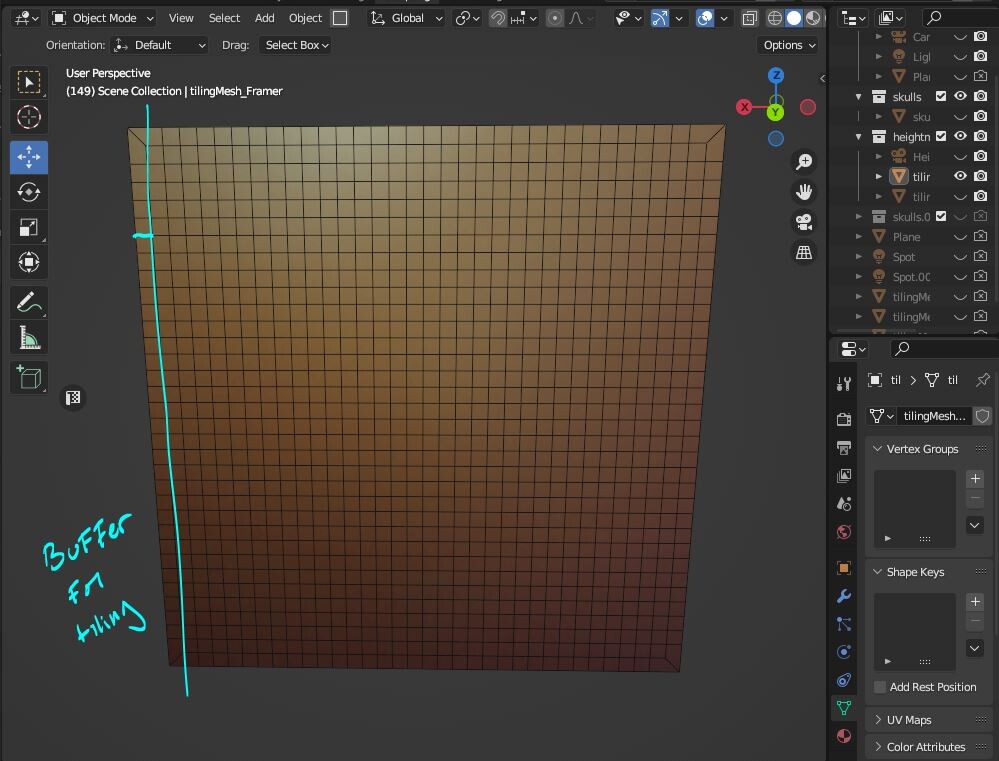Open the Modifier Properties wrench tab
Image resolution: width=999 pixels, height=761 pixels.
843,596
